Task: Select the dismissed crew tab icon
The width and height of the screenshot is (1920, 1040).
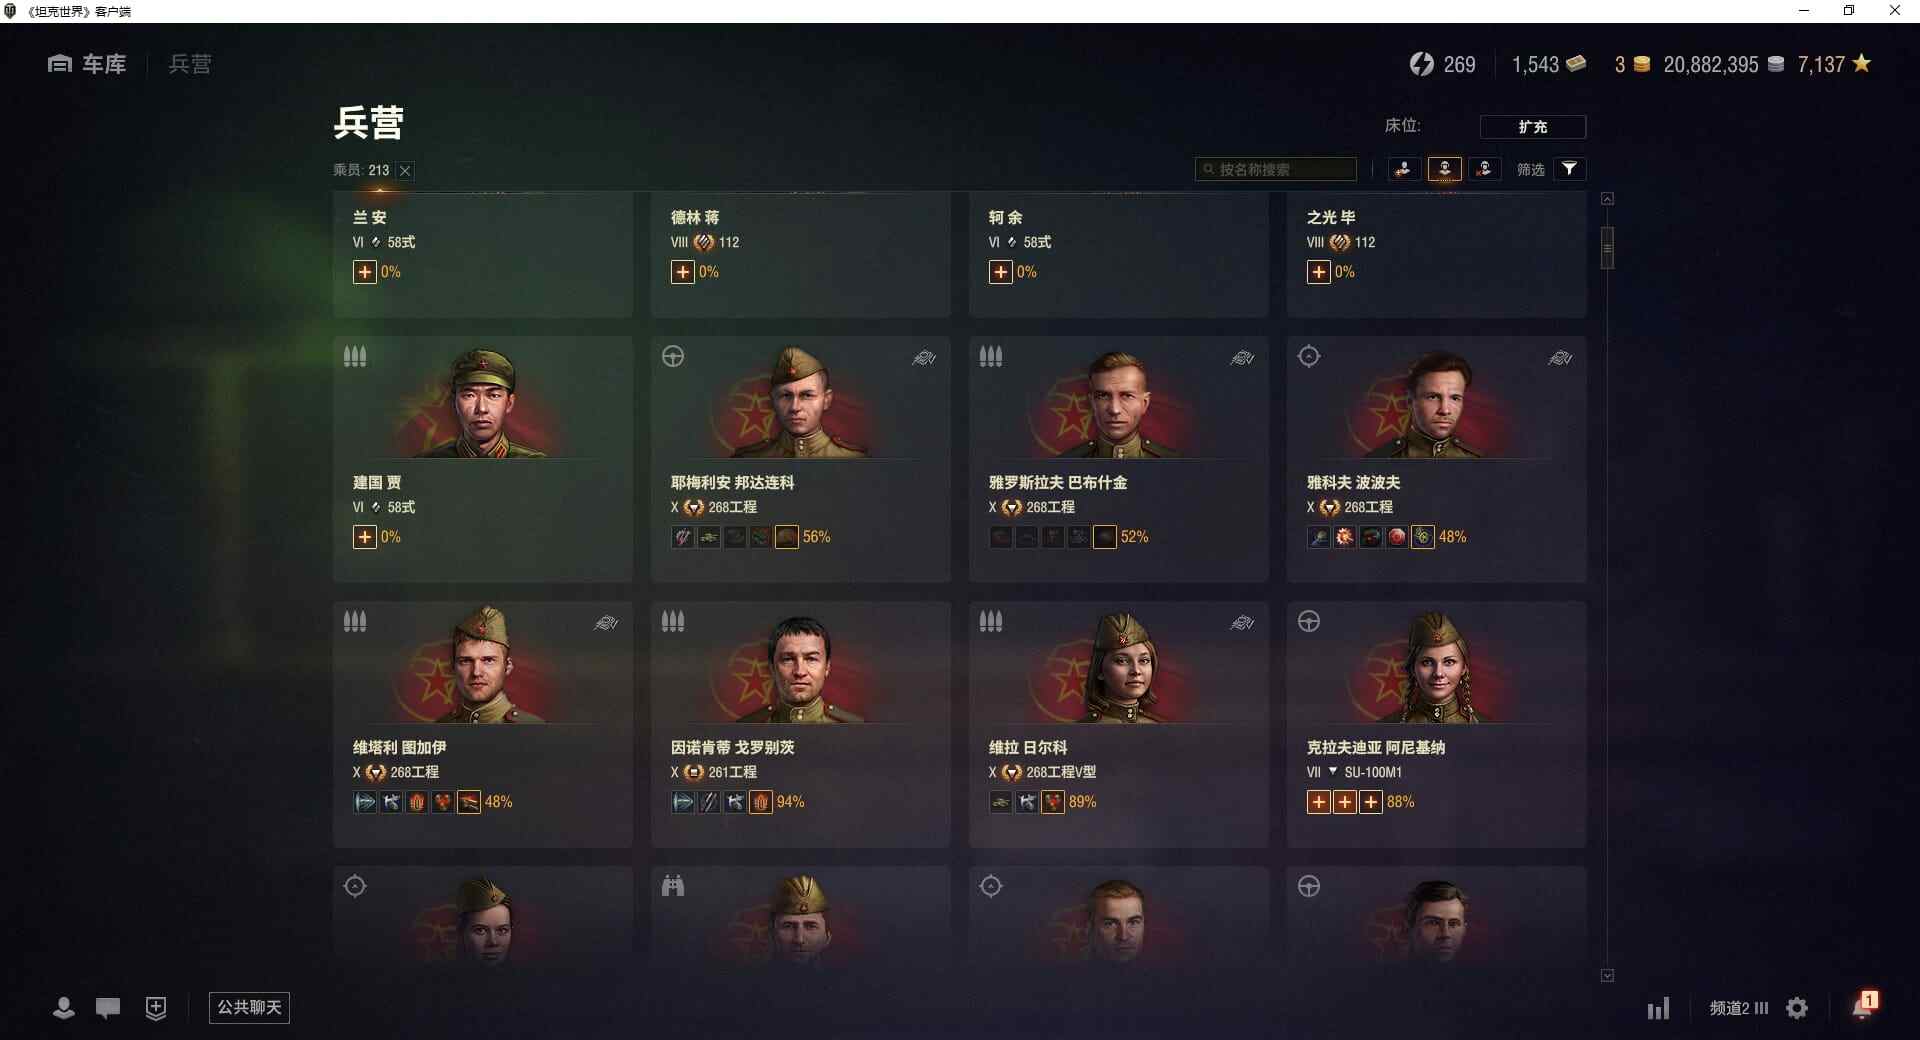Action: (1485, 169)
